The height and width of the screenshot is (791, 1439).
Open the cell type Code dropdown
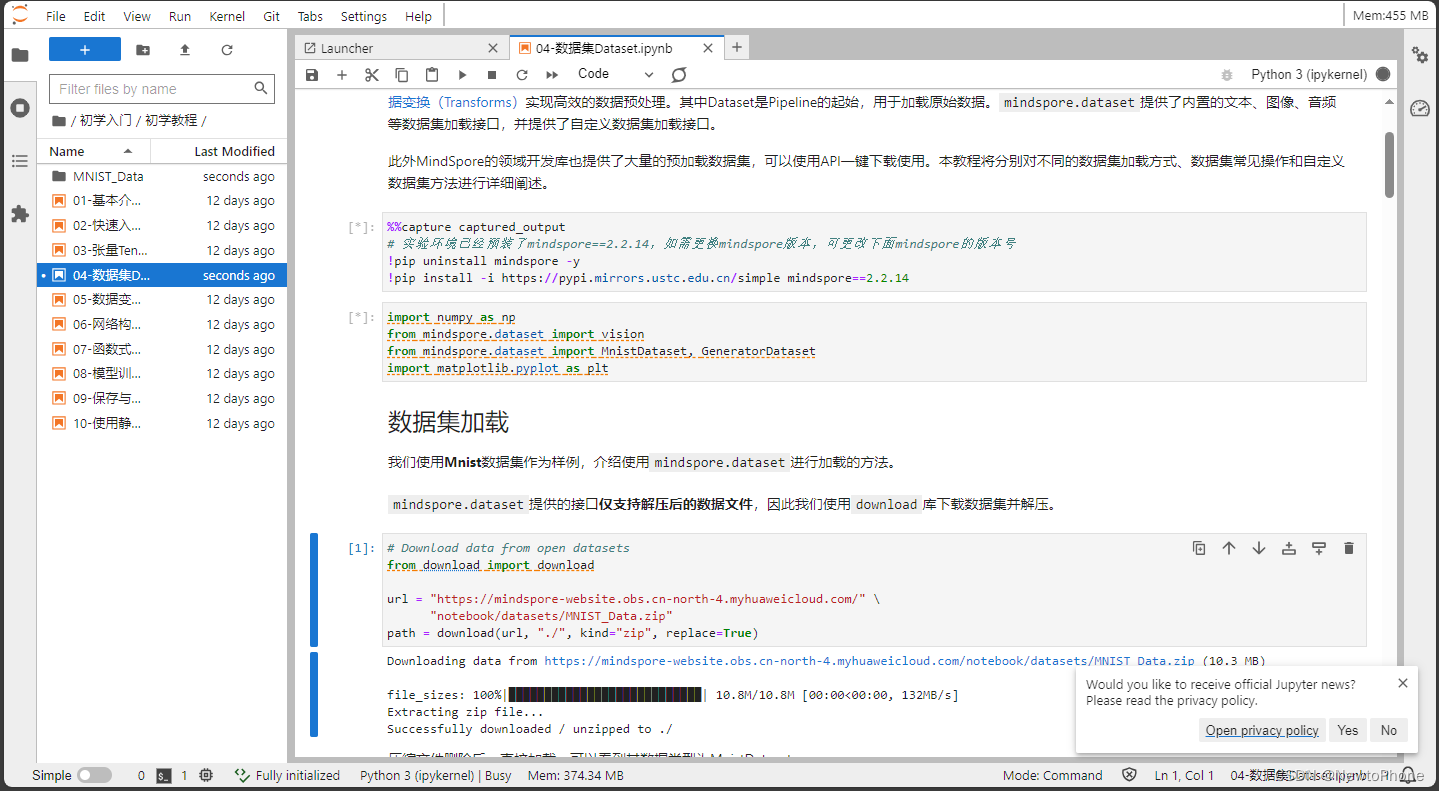(x=615, y=74)
